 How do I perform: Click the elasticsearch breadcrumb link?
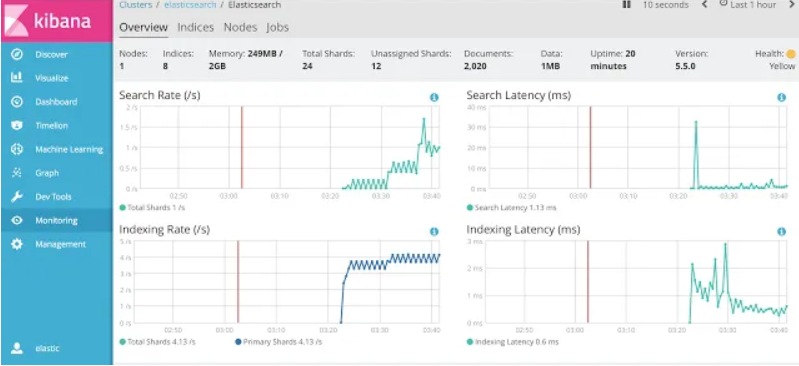(x=190, y=5)
